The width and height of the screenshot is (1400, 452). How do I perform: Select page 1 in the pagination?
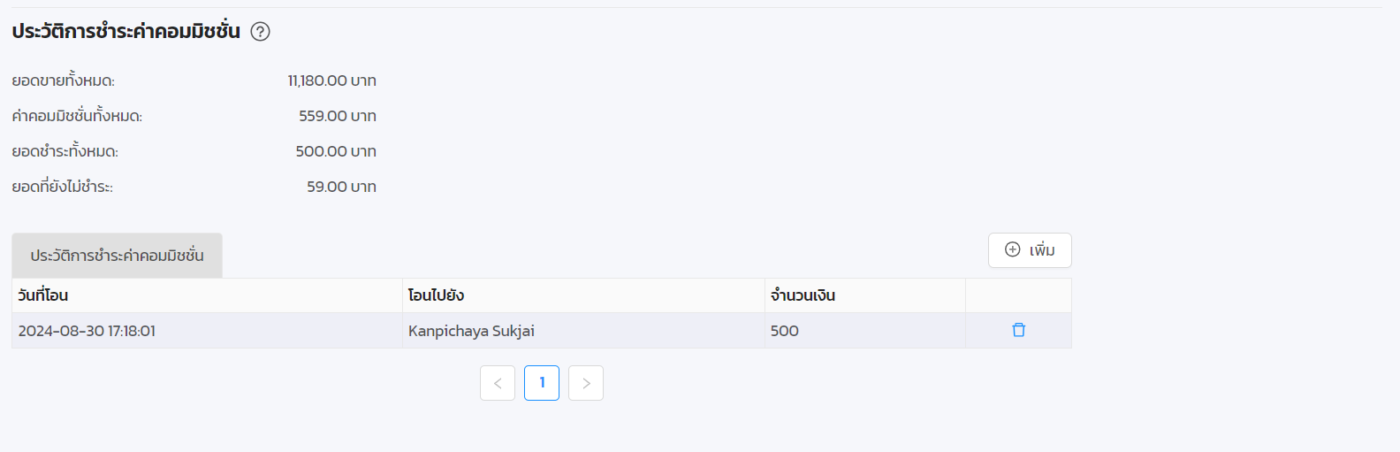point(542,383)
